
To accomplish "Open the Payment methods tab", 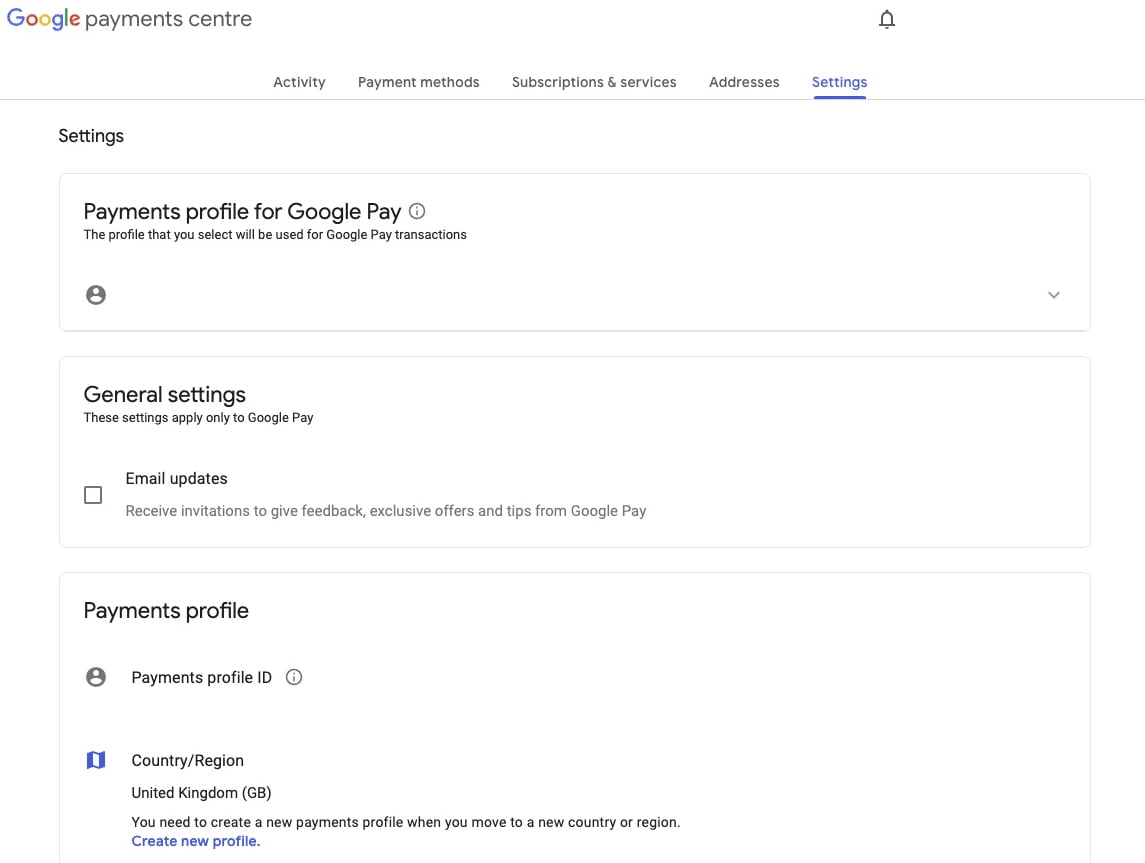I will click(418, 82).
